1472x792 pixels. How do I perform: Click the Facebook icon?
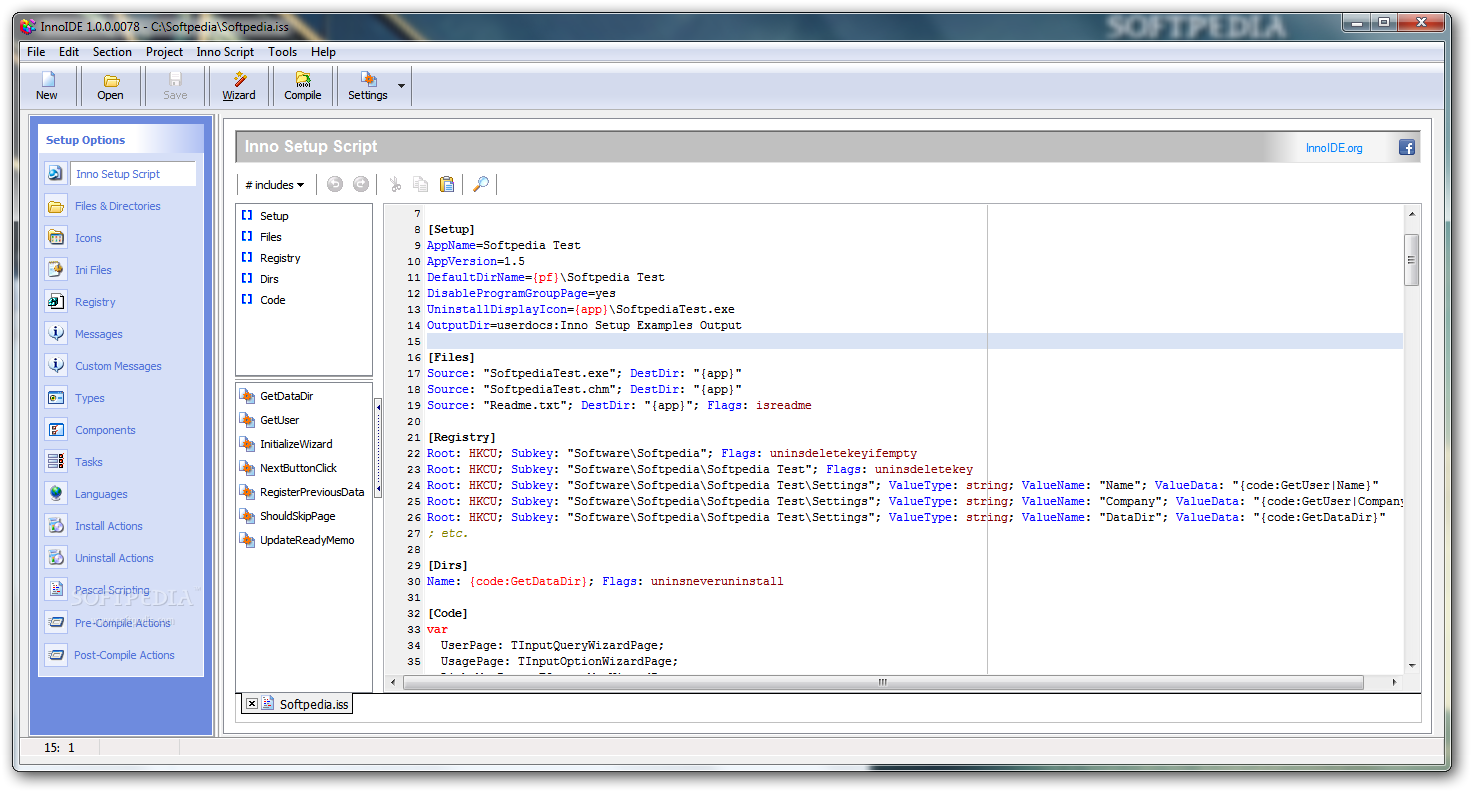pos(1407,147)
